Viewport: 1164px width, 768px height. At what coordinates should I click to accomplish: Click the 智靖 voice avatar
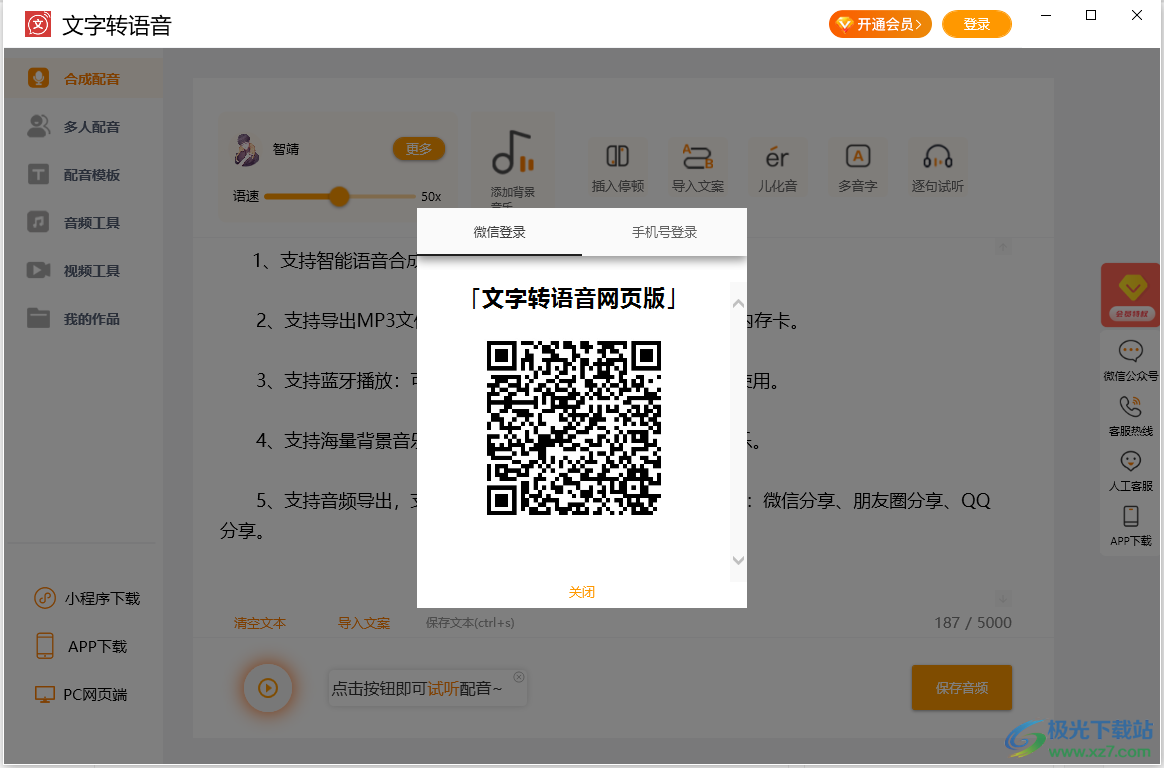[247, 149]
